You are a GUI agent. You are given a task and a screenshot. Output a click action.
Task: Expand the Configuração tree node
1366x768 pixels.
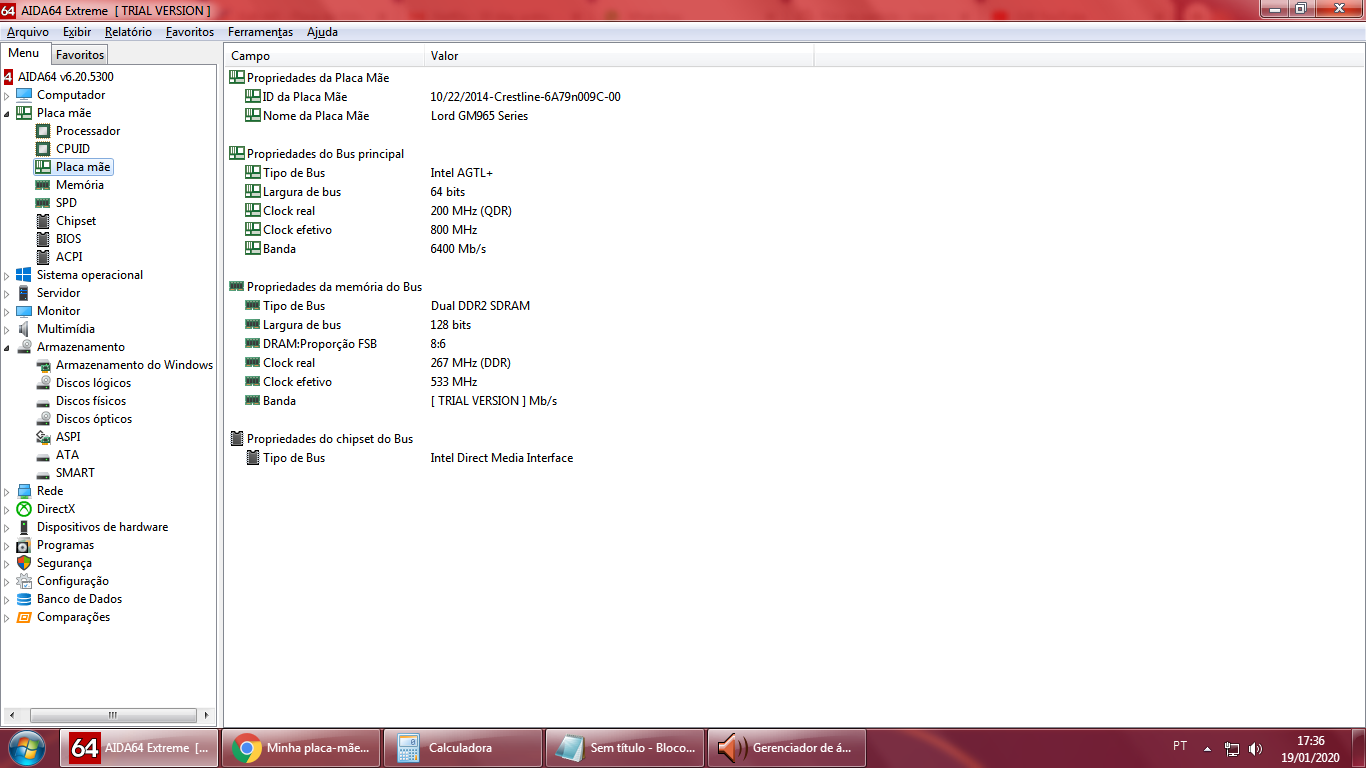tap(7, 582)
